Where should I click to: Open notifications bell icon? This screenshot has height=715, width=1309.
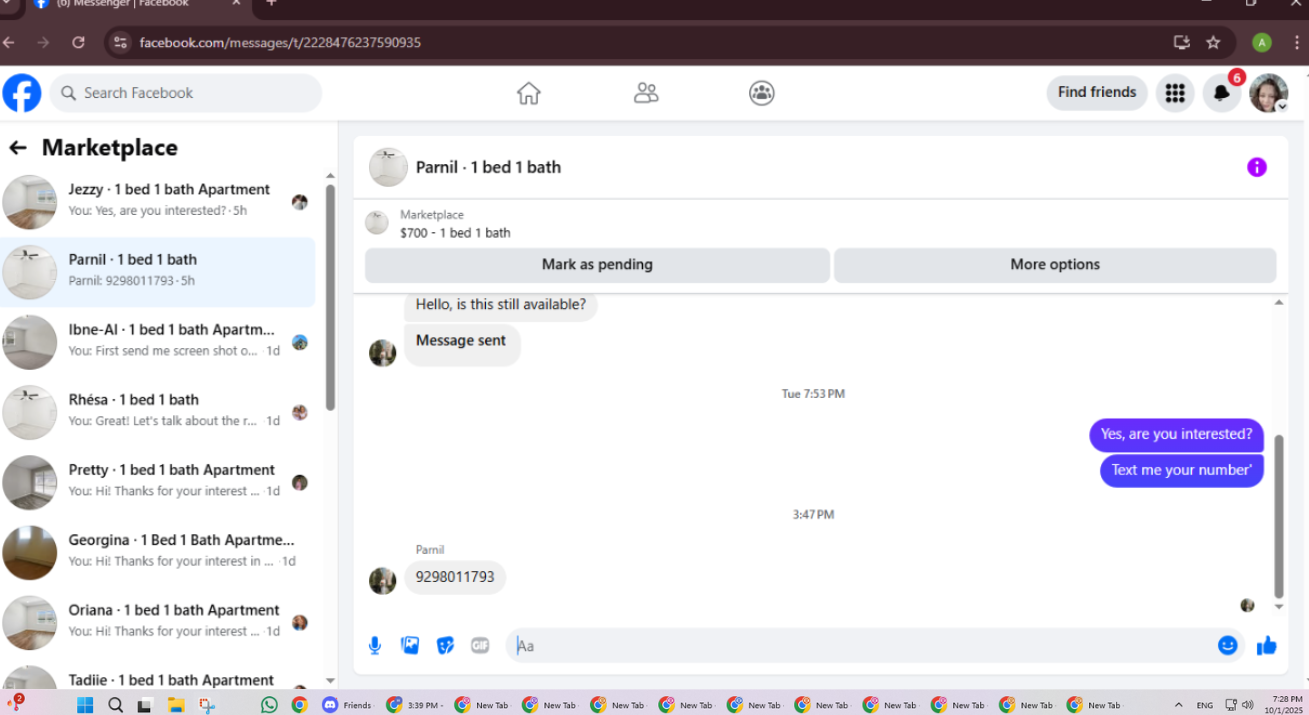(1222, 93)
